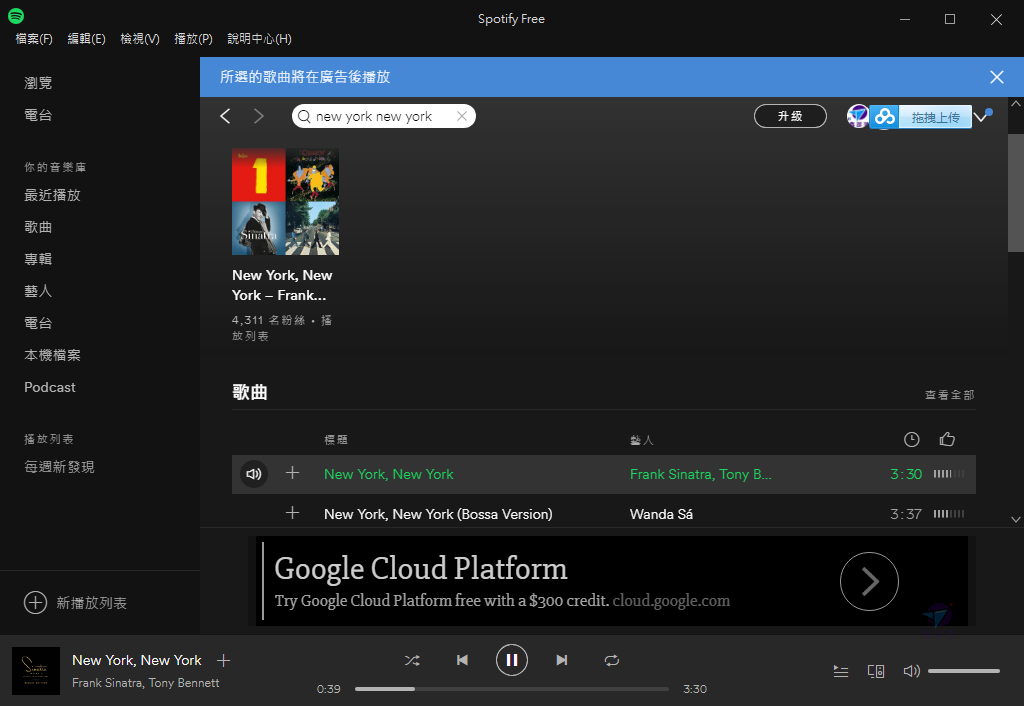Open Podcast in the sidebar
1024x706 pixels.
pyautogui.click(x=50, y=387)
